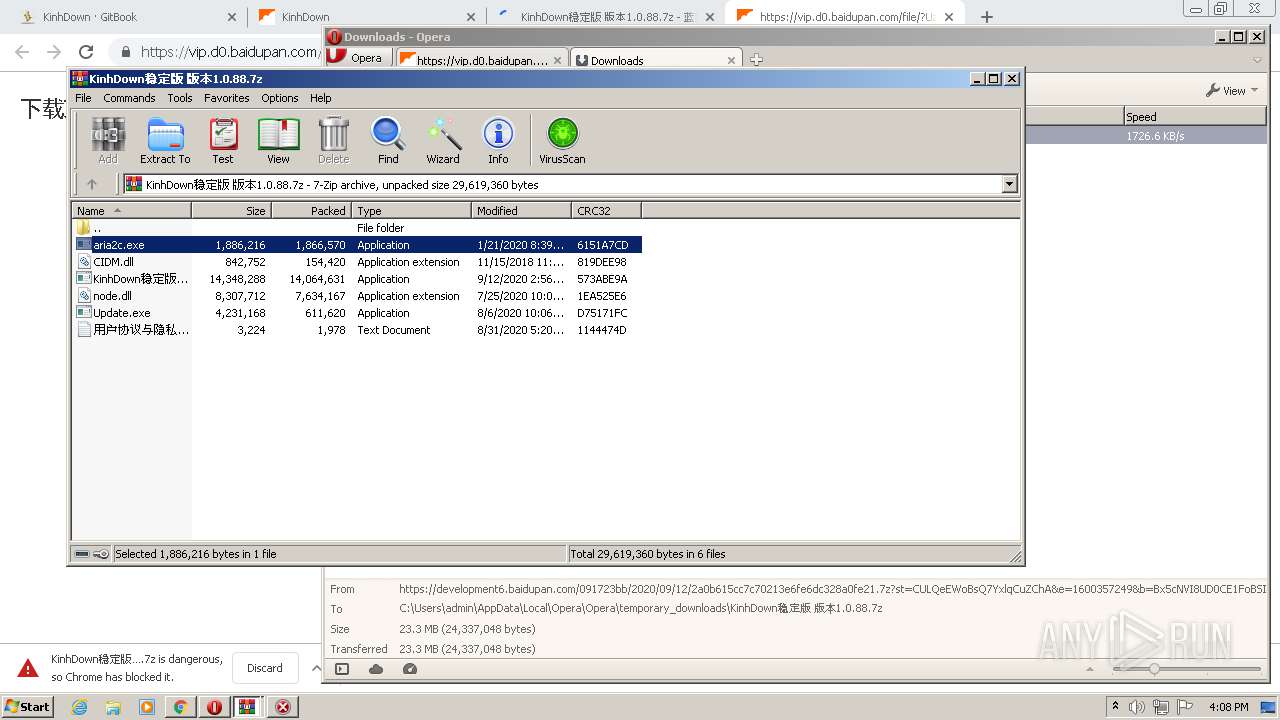Image resolution: width=1280 pixels, height=720 pixels.
Task: Open the Favorites menu
Action: click(227, 98)
